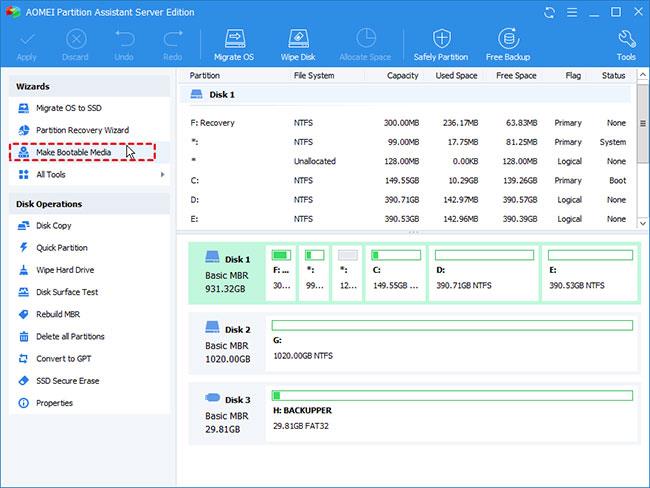Open the hamburger menu in title bar
The height and width of the screenshot is (488, 650).
point(572,12)
